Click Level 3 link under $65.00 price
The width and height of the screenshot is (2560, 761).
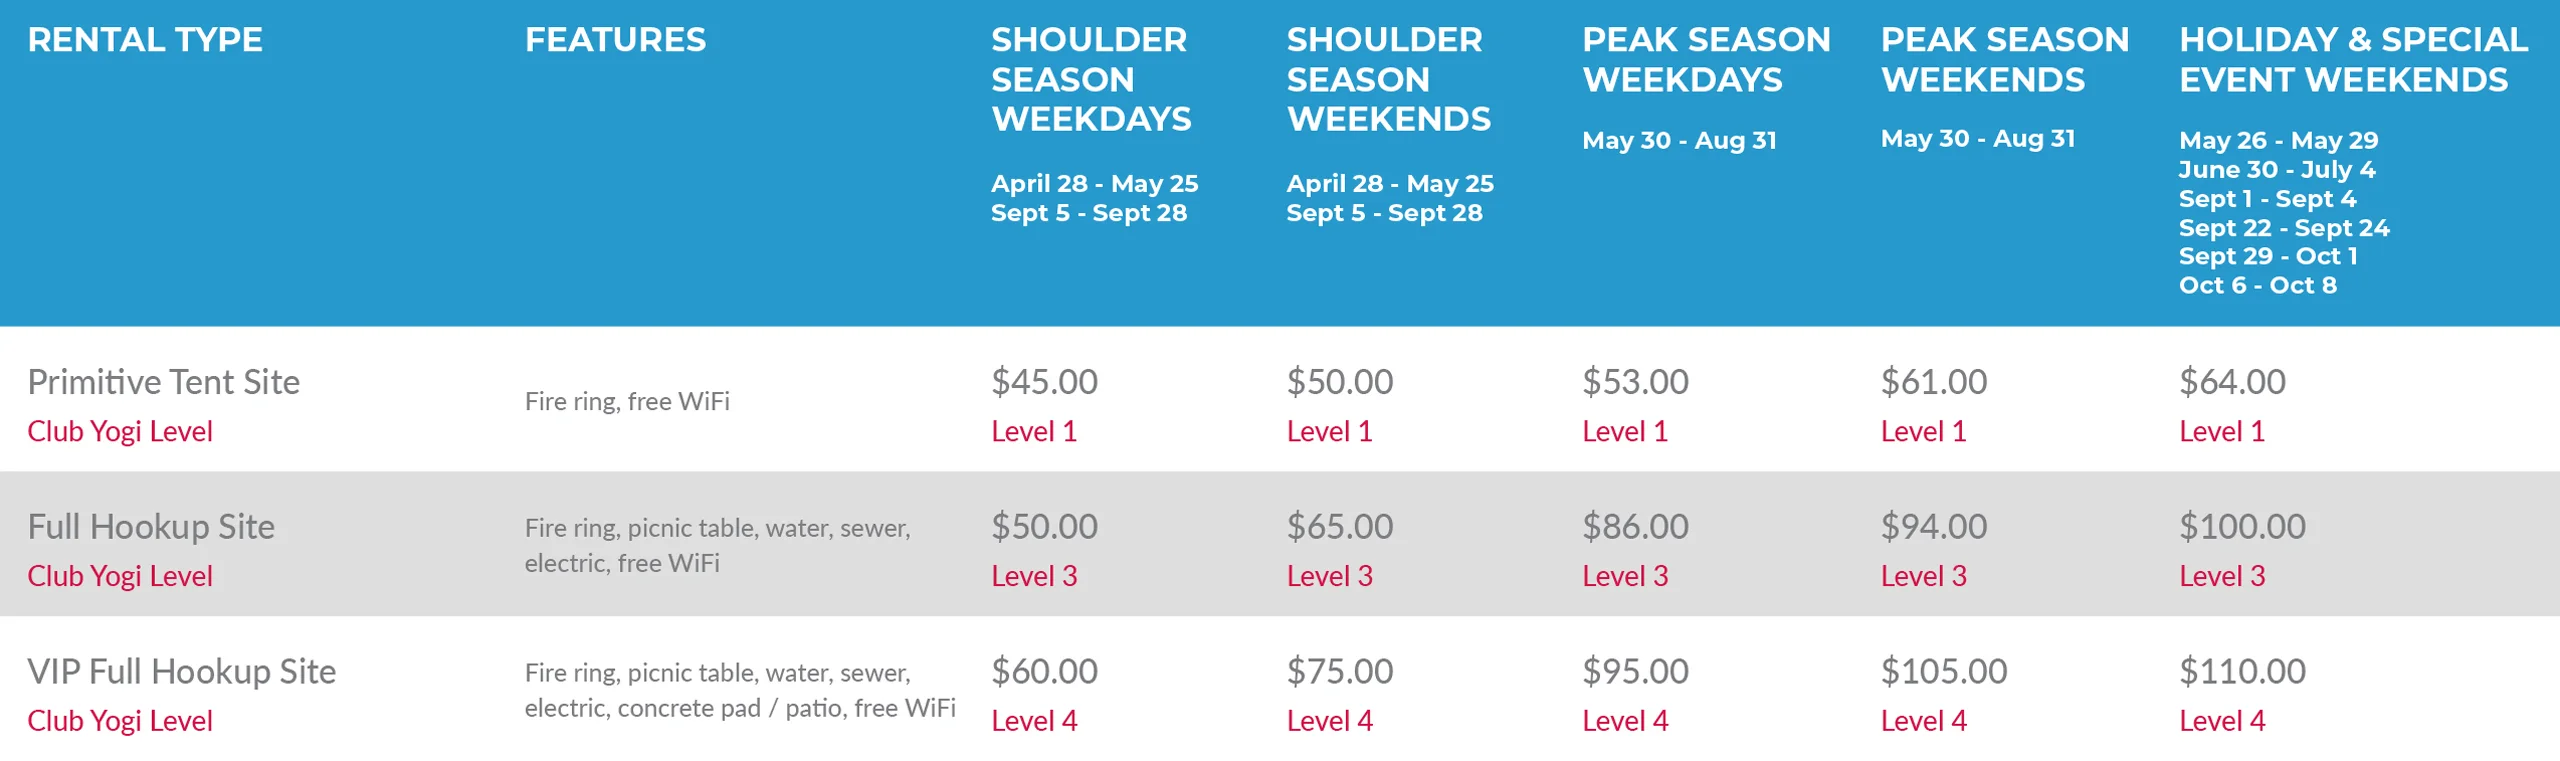point(1329,576)
